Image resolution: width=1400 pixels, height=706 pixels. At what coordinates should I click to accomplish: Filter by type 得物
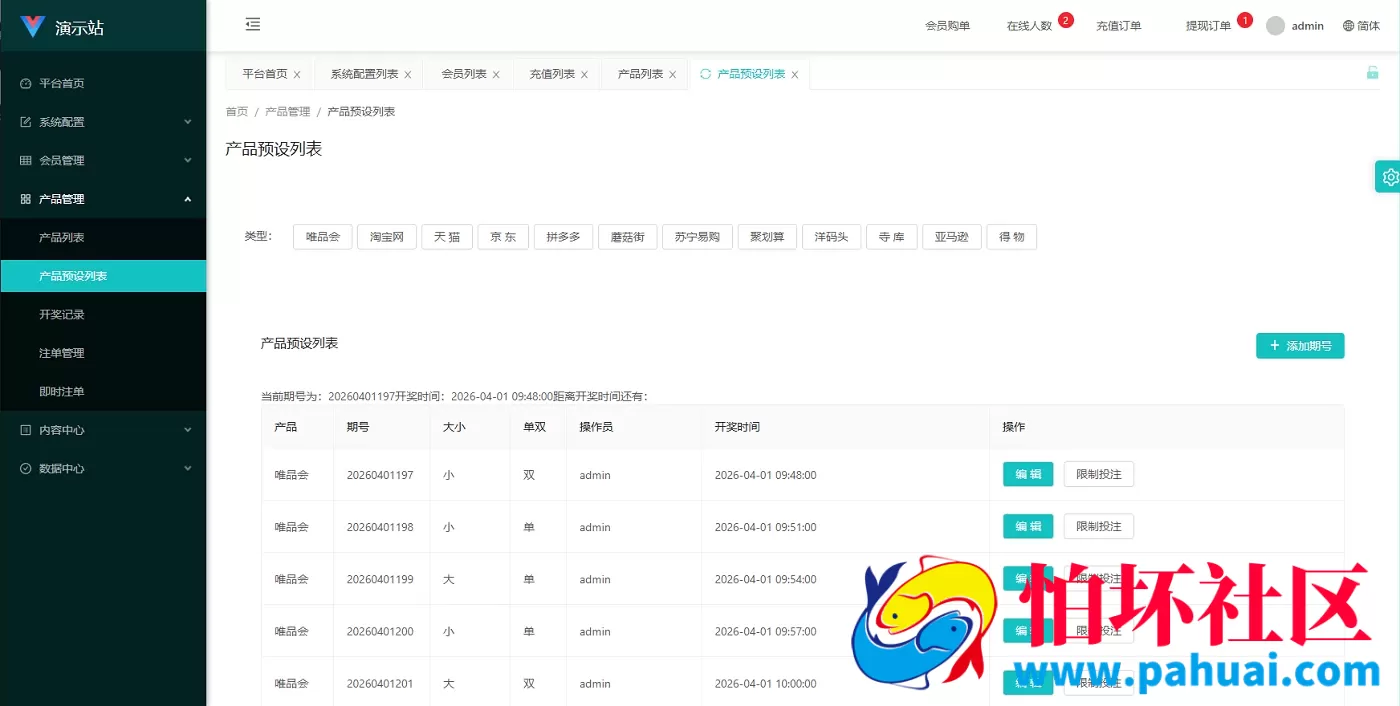click(x=1011, y=237)
